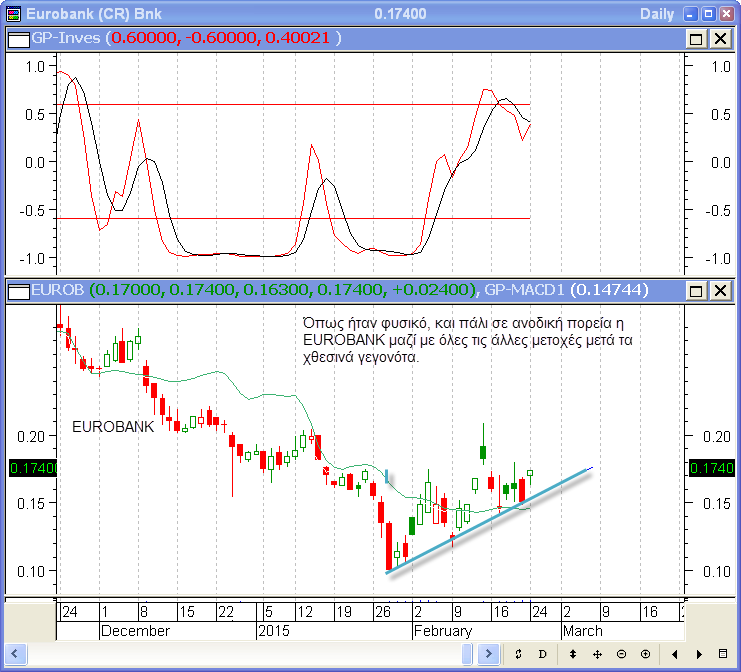
Task: Click the vertical rescale Y-axis arrows icon
Action: coord(573,655)
